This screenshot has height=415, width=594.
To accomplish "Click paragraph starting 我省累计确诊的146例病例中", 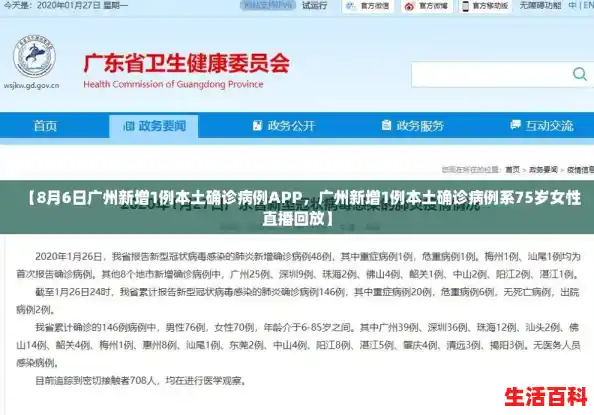I will click(x=299, y=345).
